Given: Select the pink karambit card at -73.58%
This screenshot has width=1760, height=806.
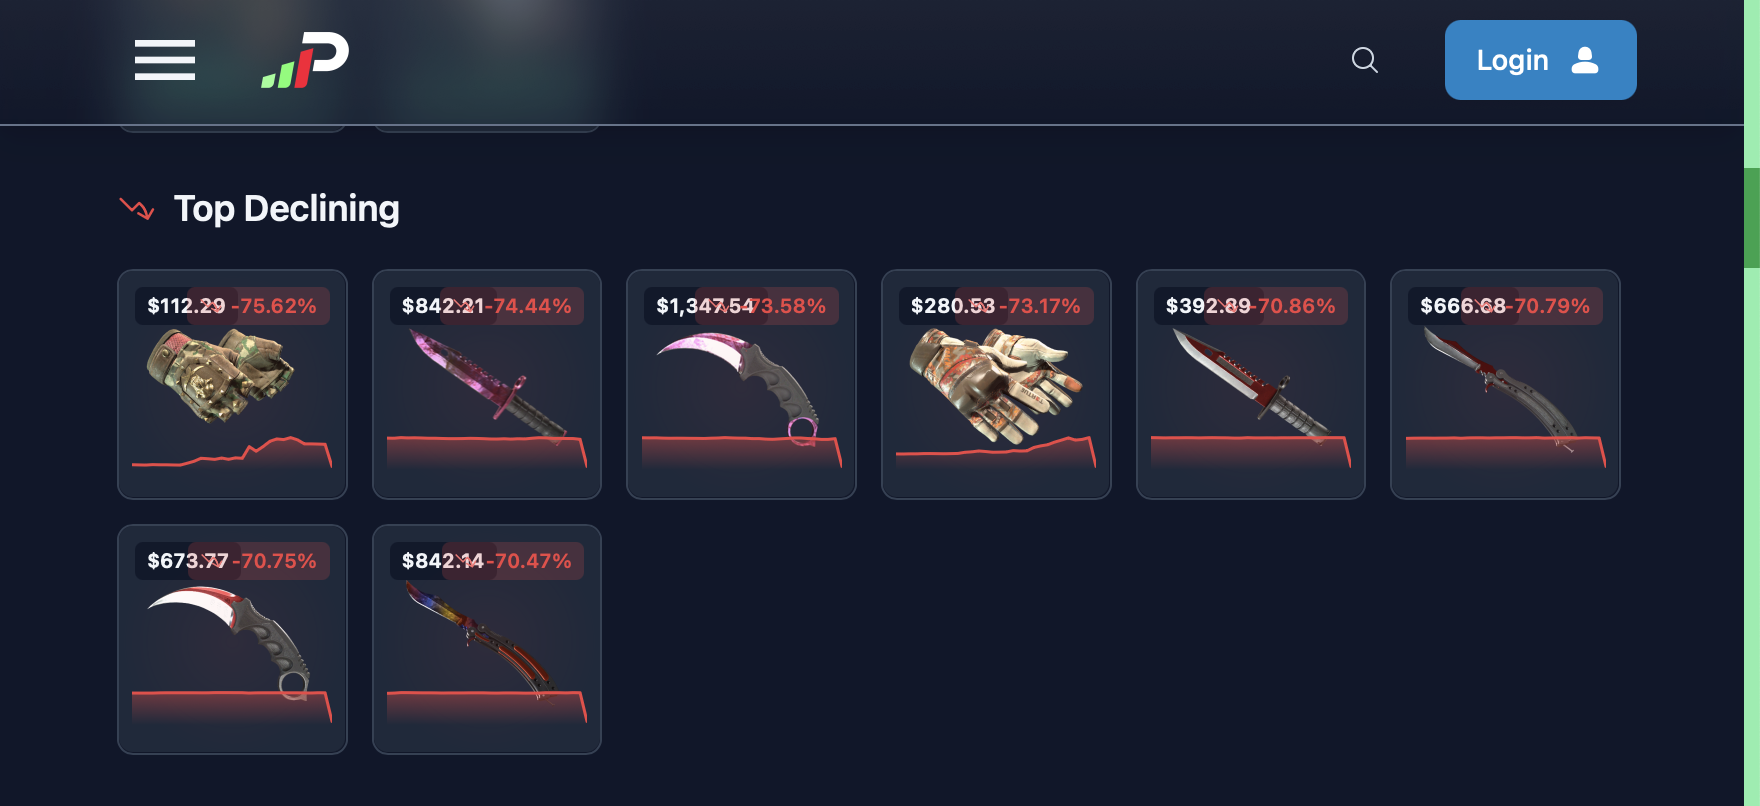Looking at the screenshot, I should [741, 384].
